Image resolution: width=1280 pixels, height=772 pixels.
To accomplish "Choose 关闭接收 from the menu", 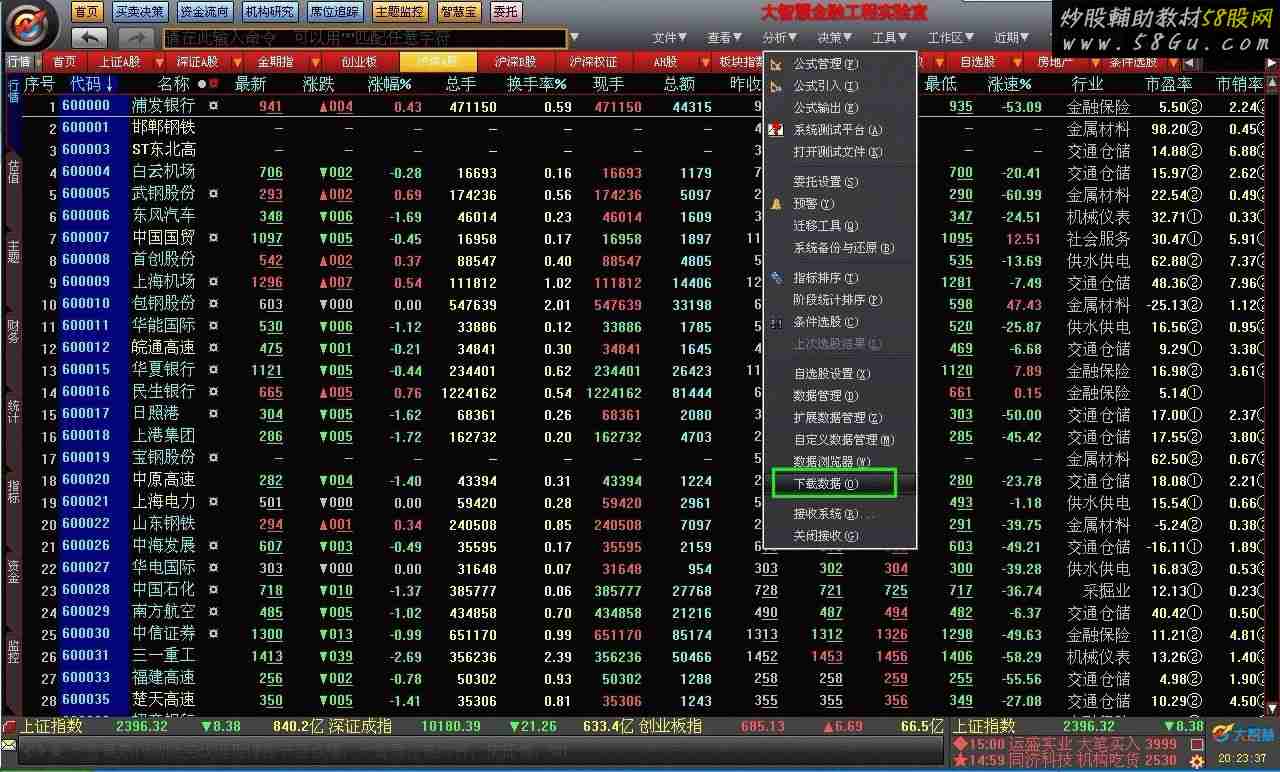I will pos(840,536).
